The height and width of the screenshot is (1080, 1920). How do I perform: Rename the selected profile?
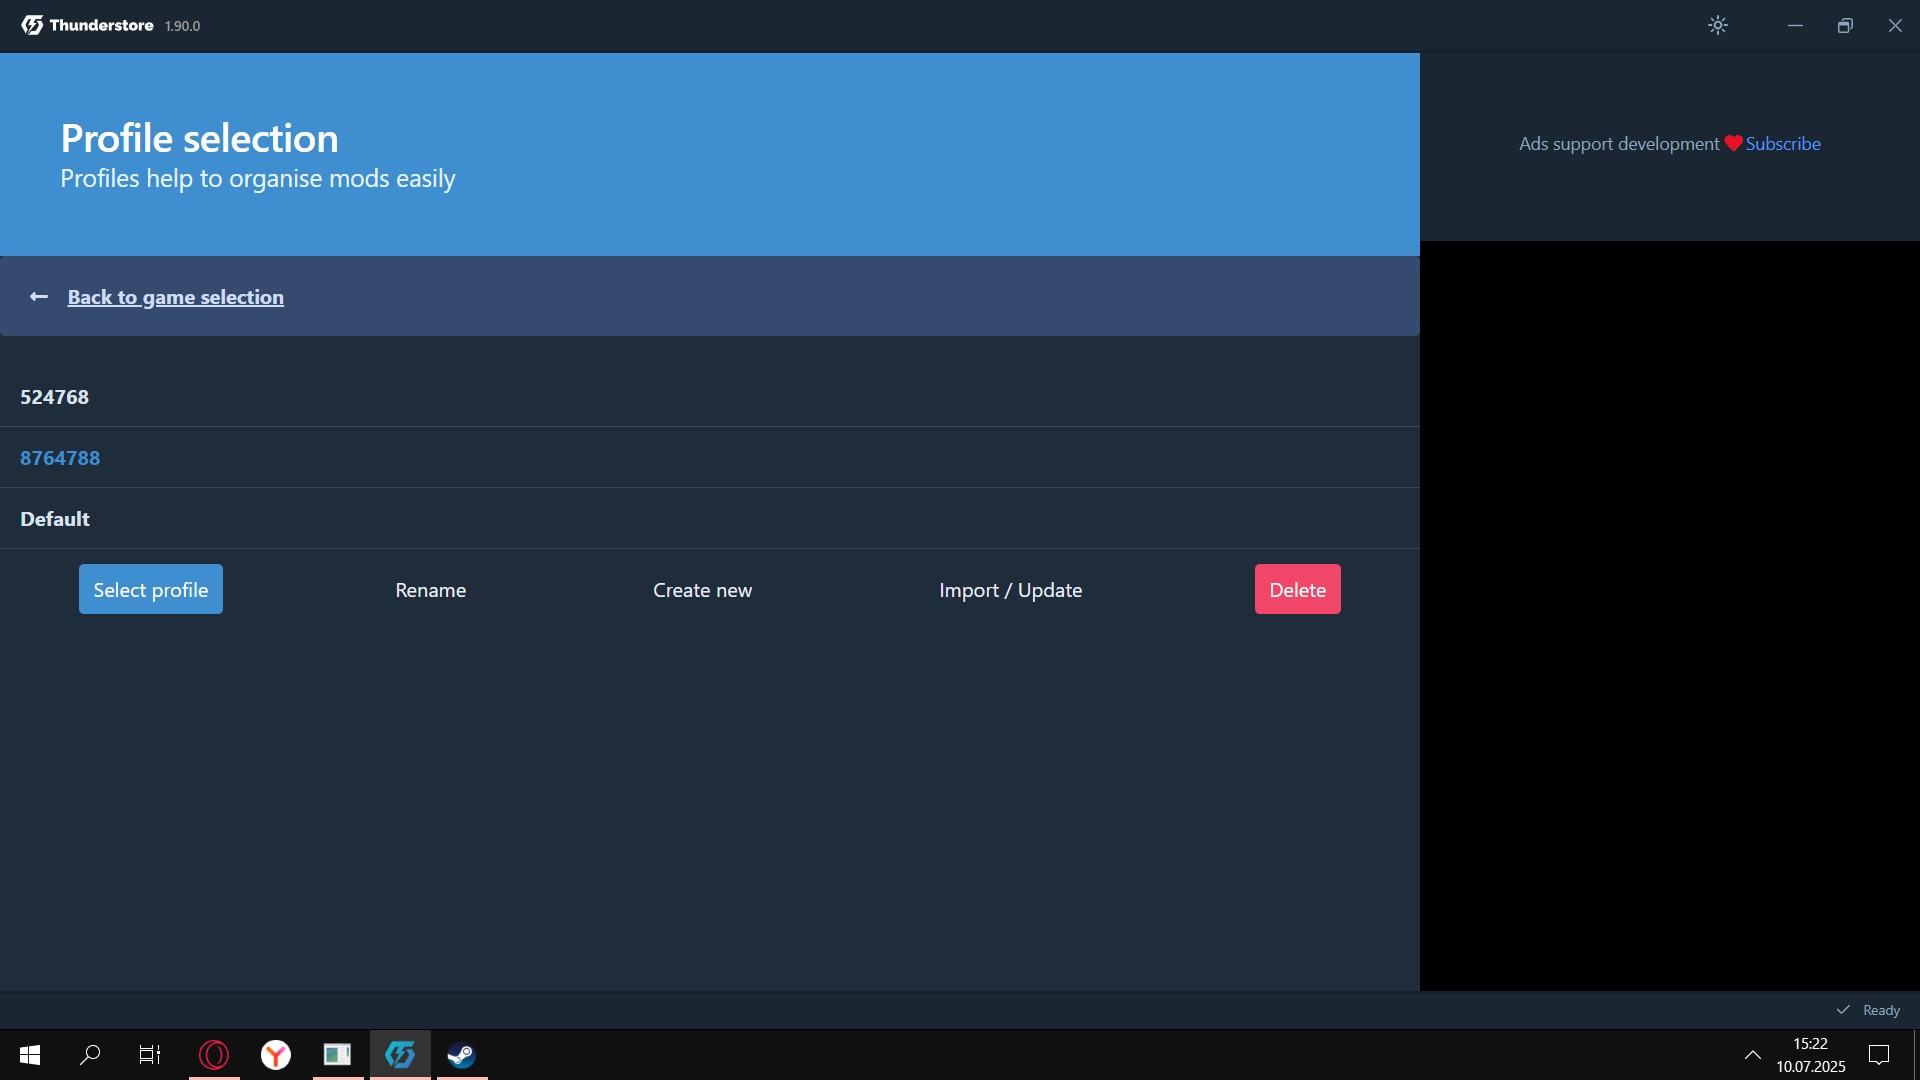[430, 590]
